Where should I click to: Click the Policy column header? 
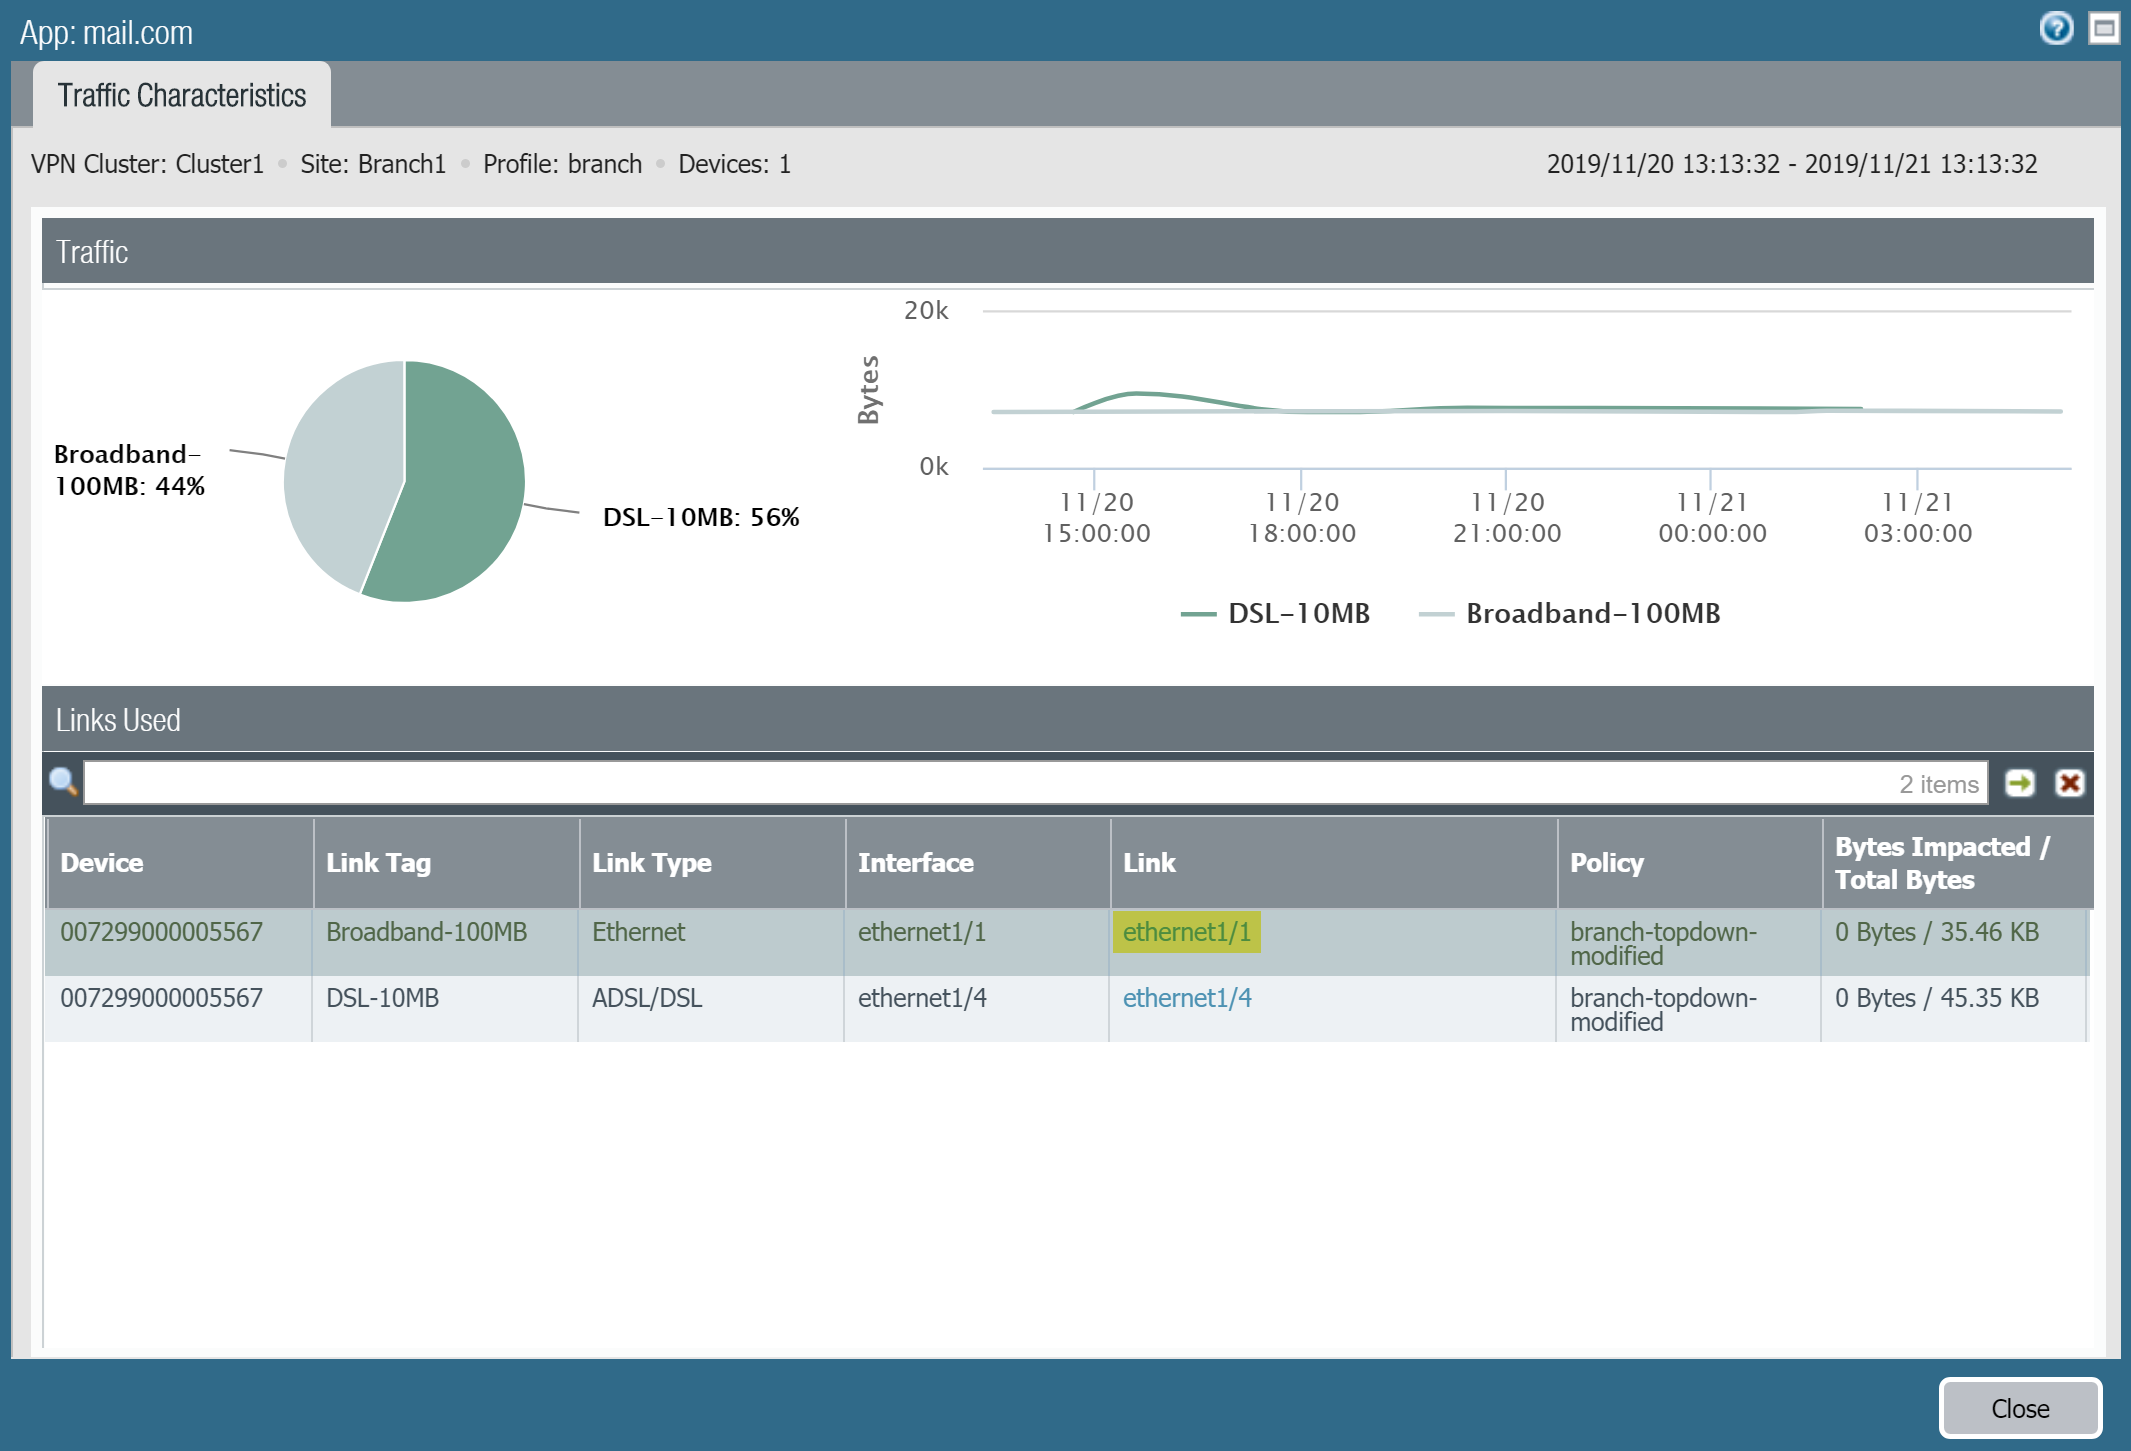[1606, 863]
